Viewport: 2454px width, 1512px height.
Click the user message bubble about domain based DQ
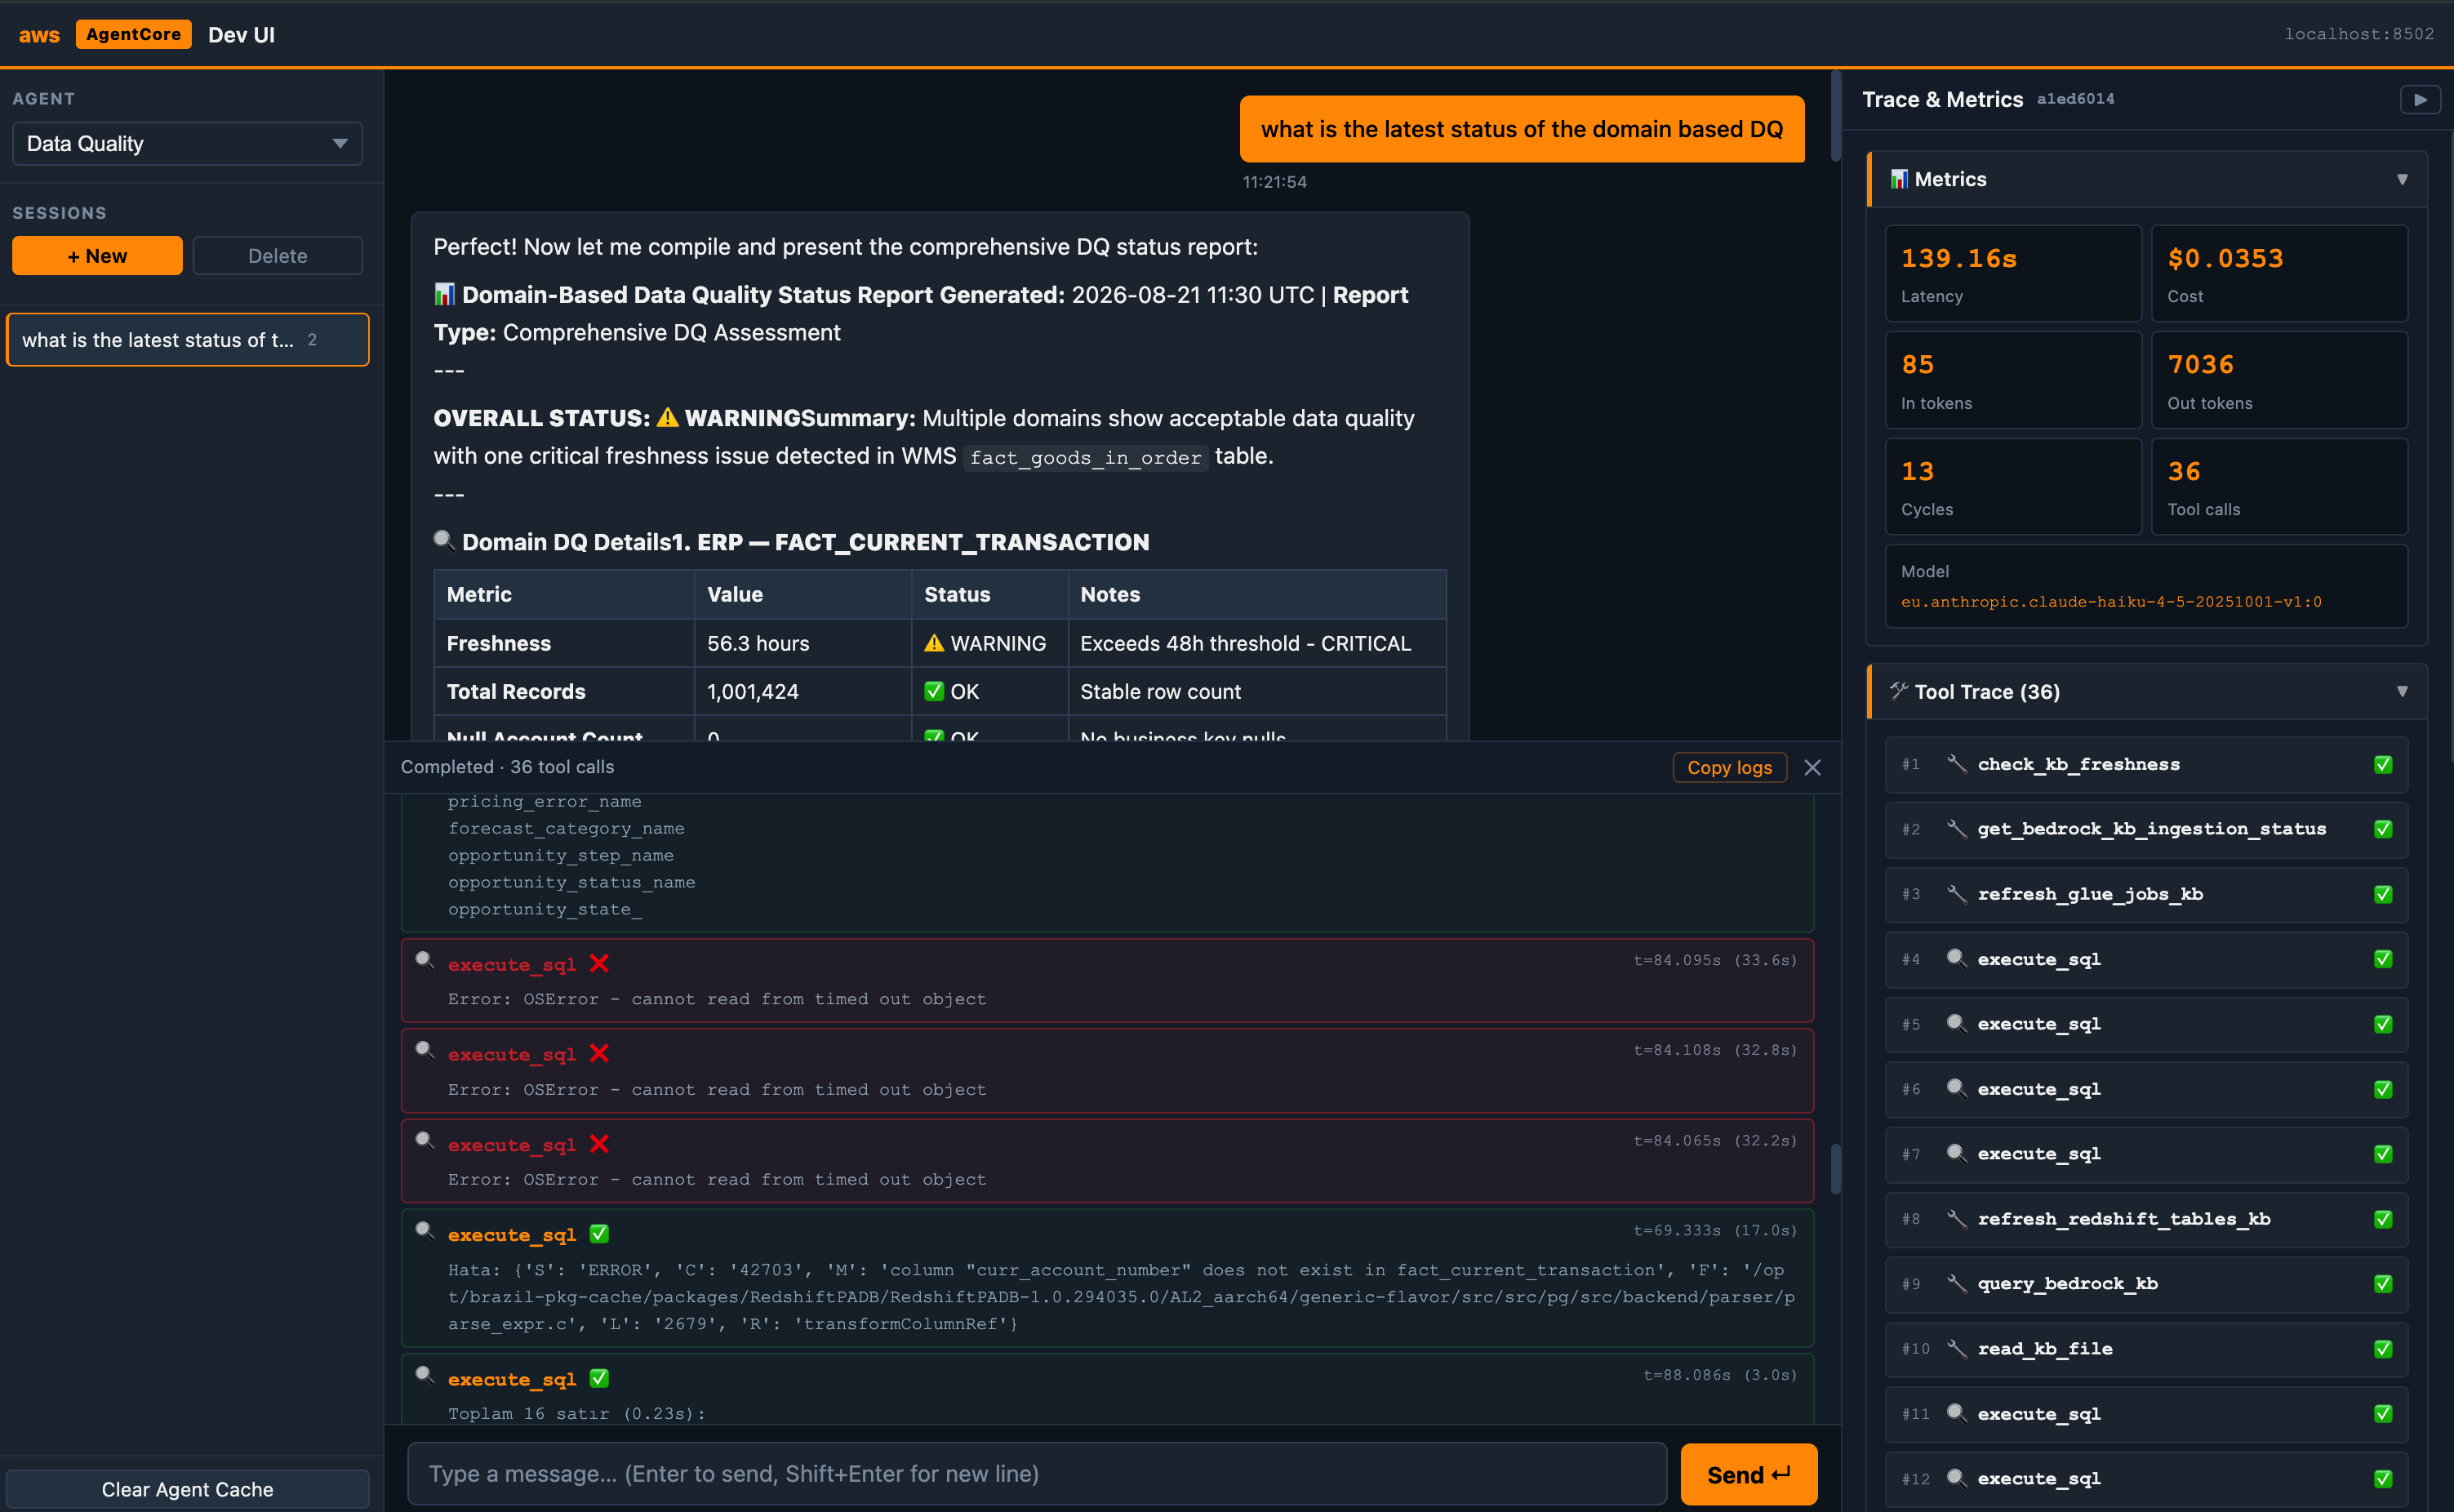click(x=1522, y=129)
